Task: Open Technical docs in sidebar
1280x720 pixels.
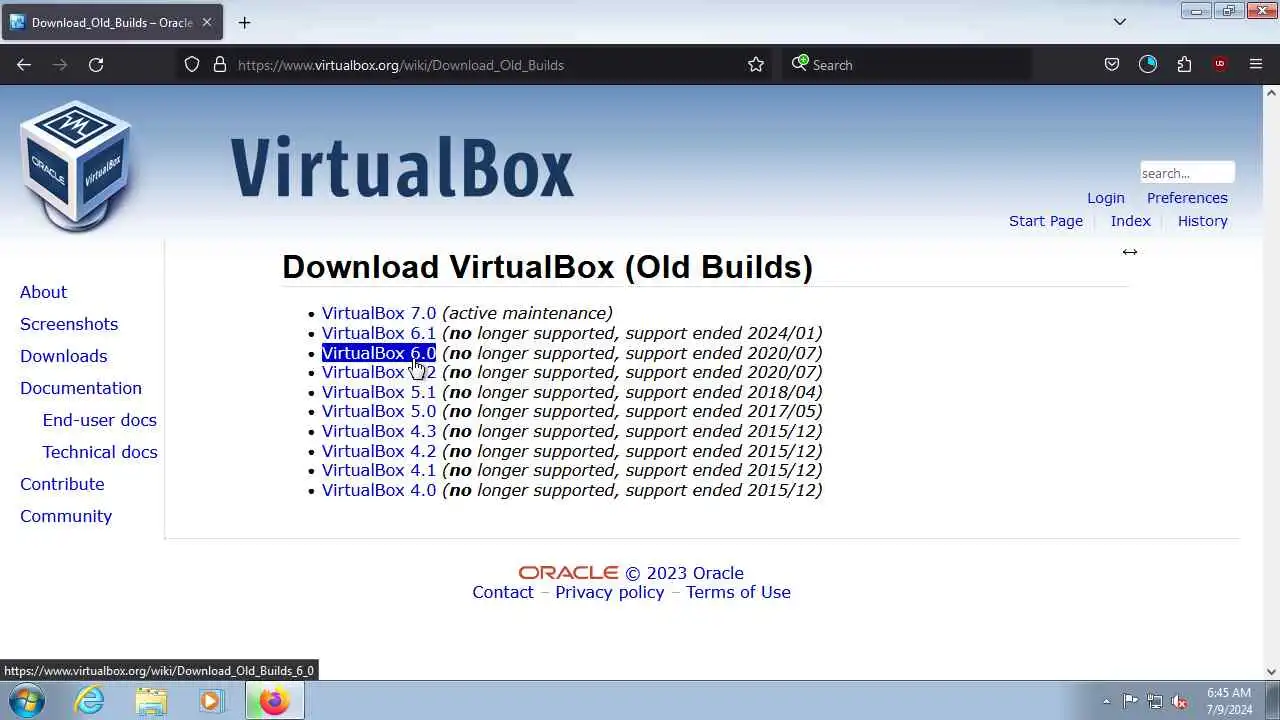Action: pyautogui.click(x=100, y=452)
